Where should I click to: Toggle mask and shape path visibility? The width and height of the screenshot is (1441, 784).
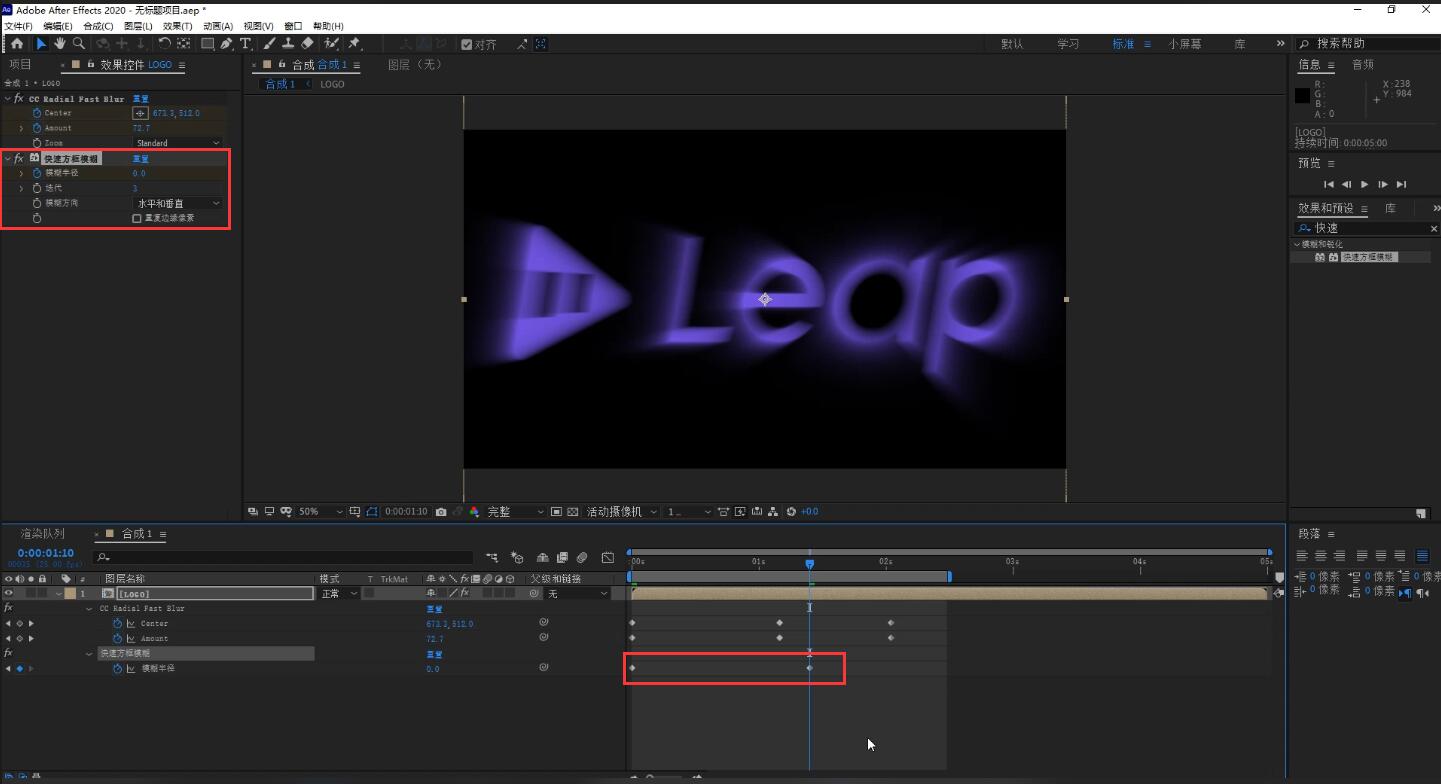click(x=371, y=511)
